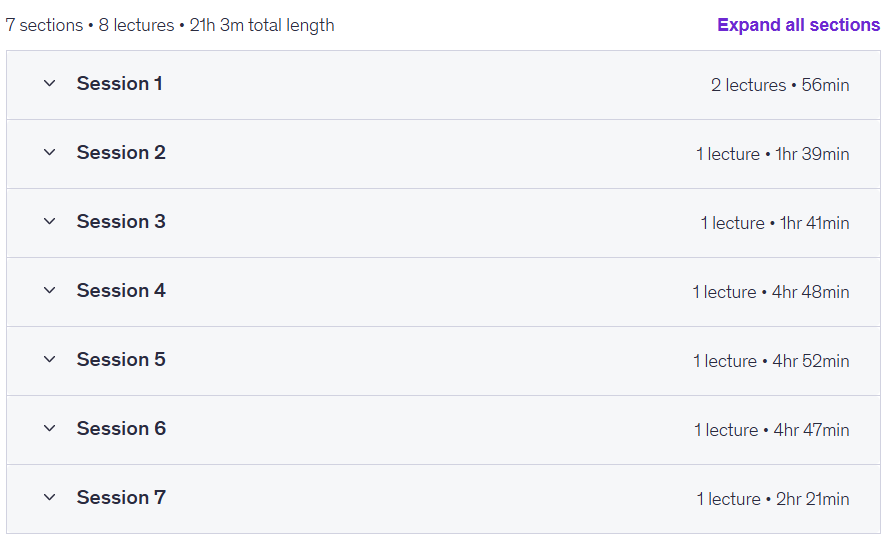Select the Session 2 section title
This screenshot has height=541, width=887.
click(121, 153)
